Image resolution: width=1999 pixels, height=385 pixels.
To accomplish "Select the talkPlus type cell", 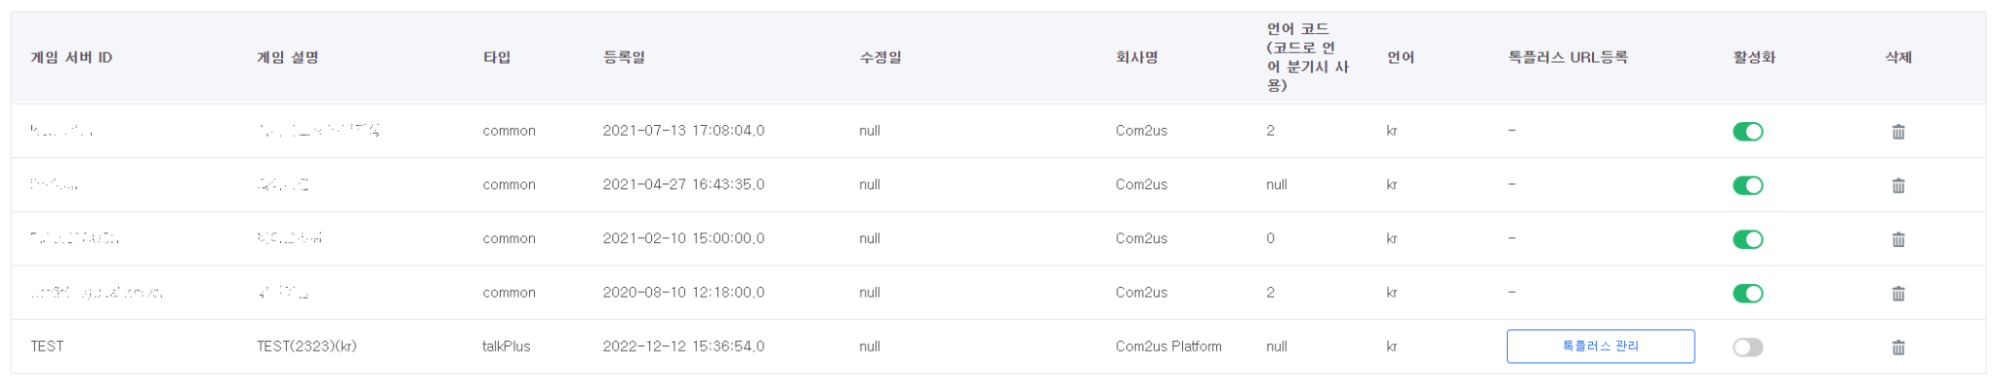I will (506, 346).
